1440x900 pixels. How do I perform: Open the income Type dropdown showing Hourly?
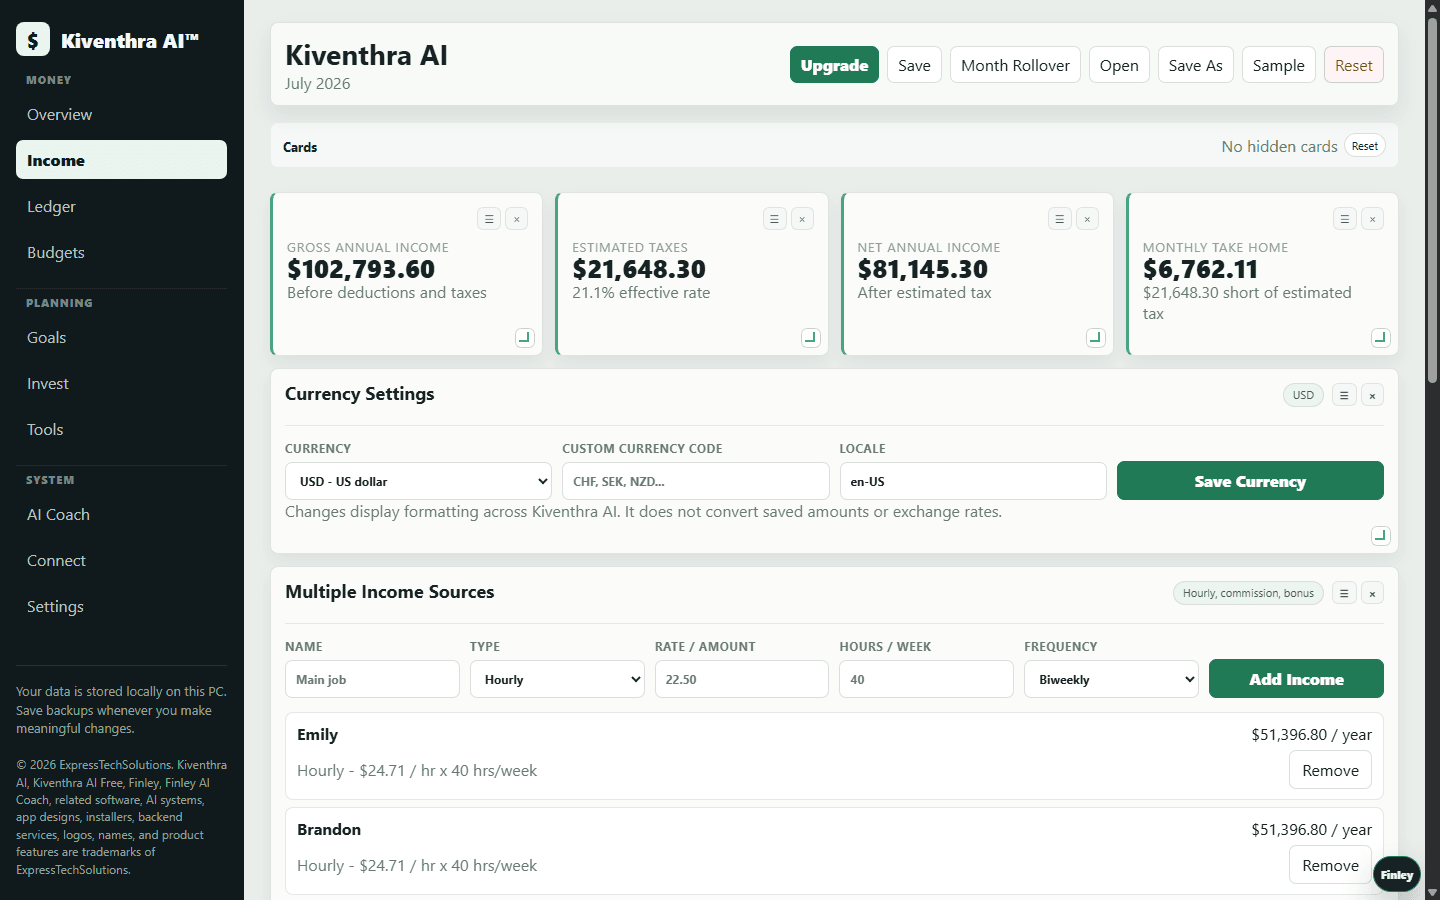(x=557, y=679)
